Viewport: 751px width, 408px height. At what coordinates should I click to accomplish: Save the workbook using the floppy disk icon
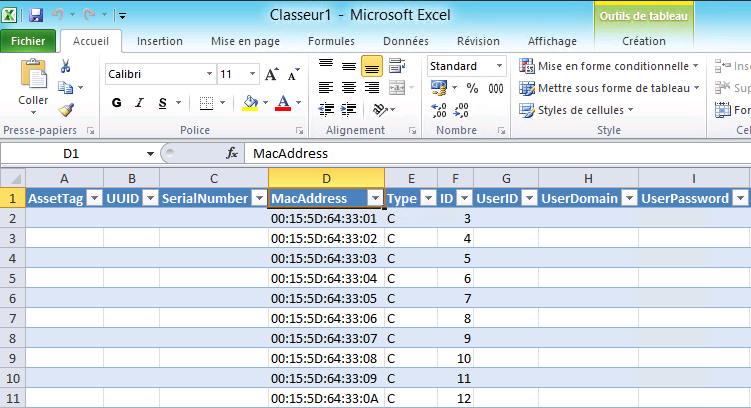coord(37,15)
